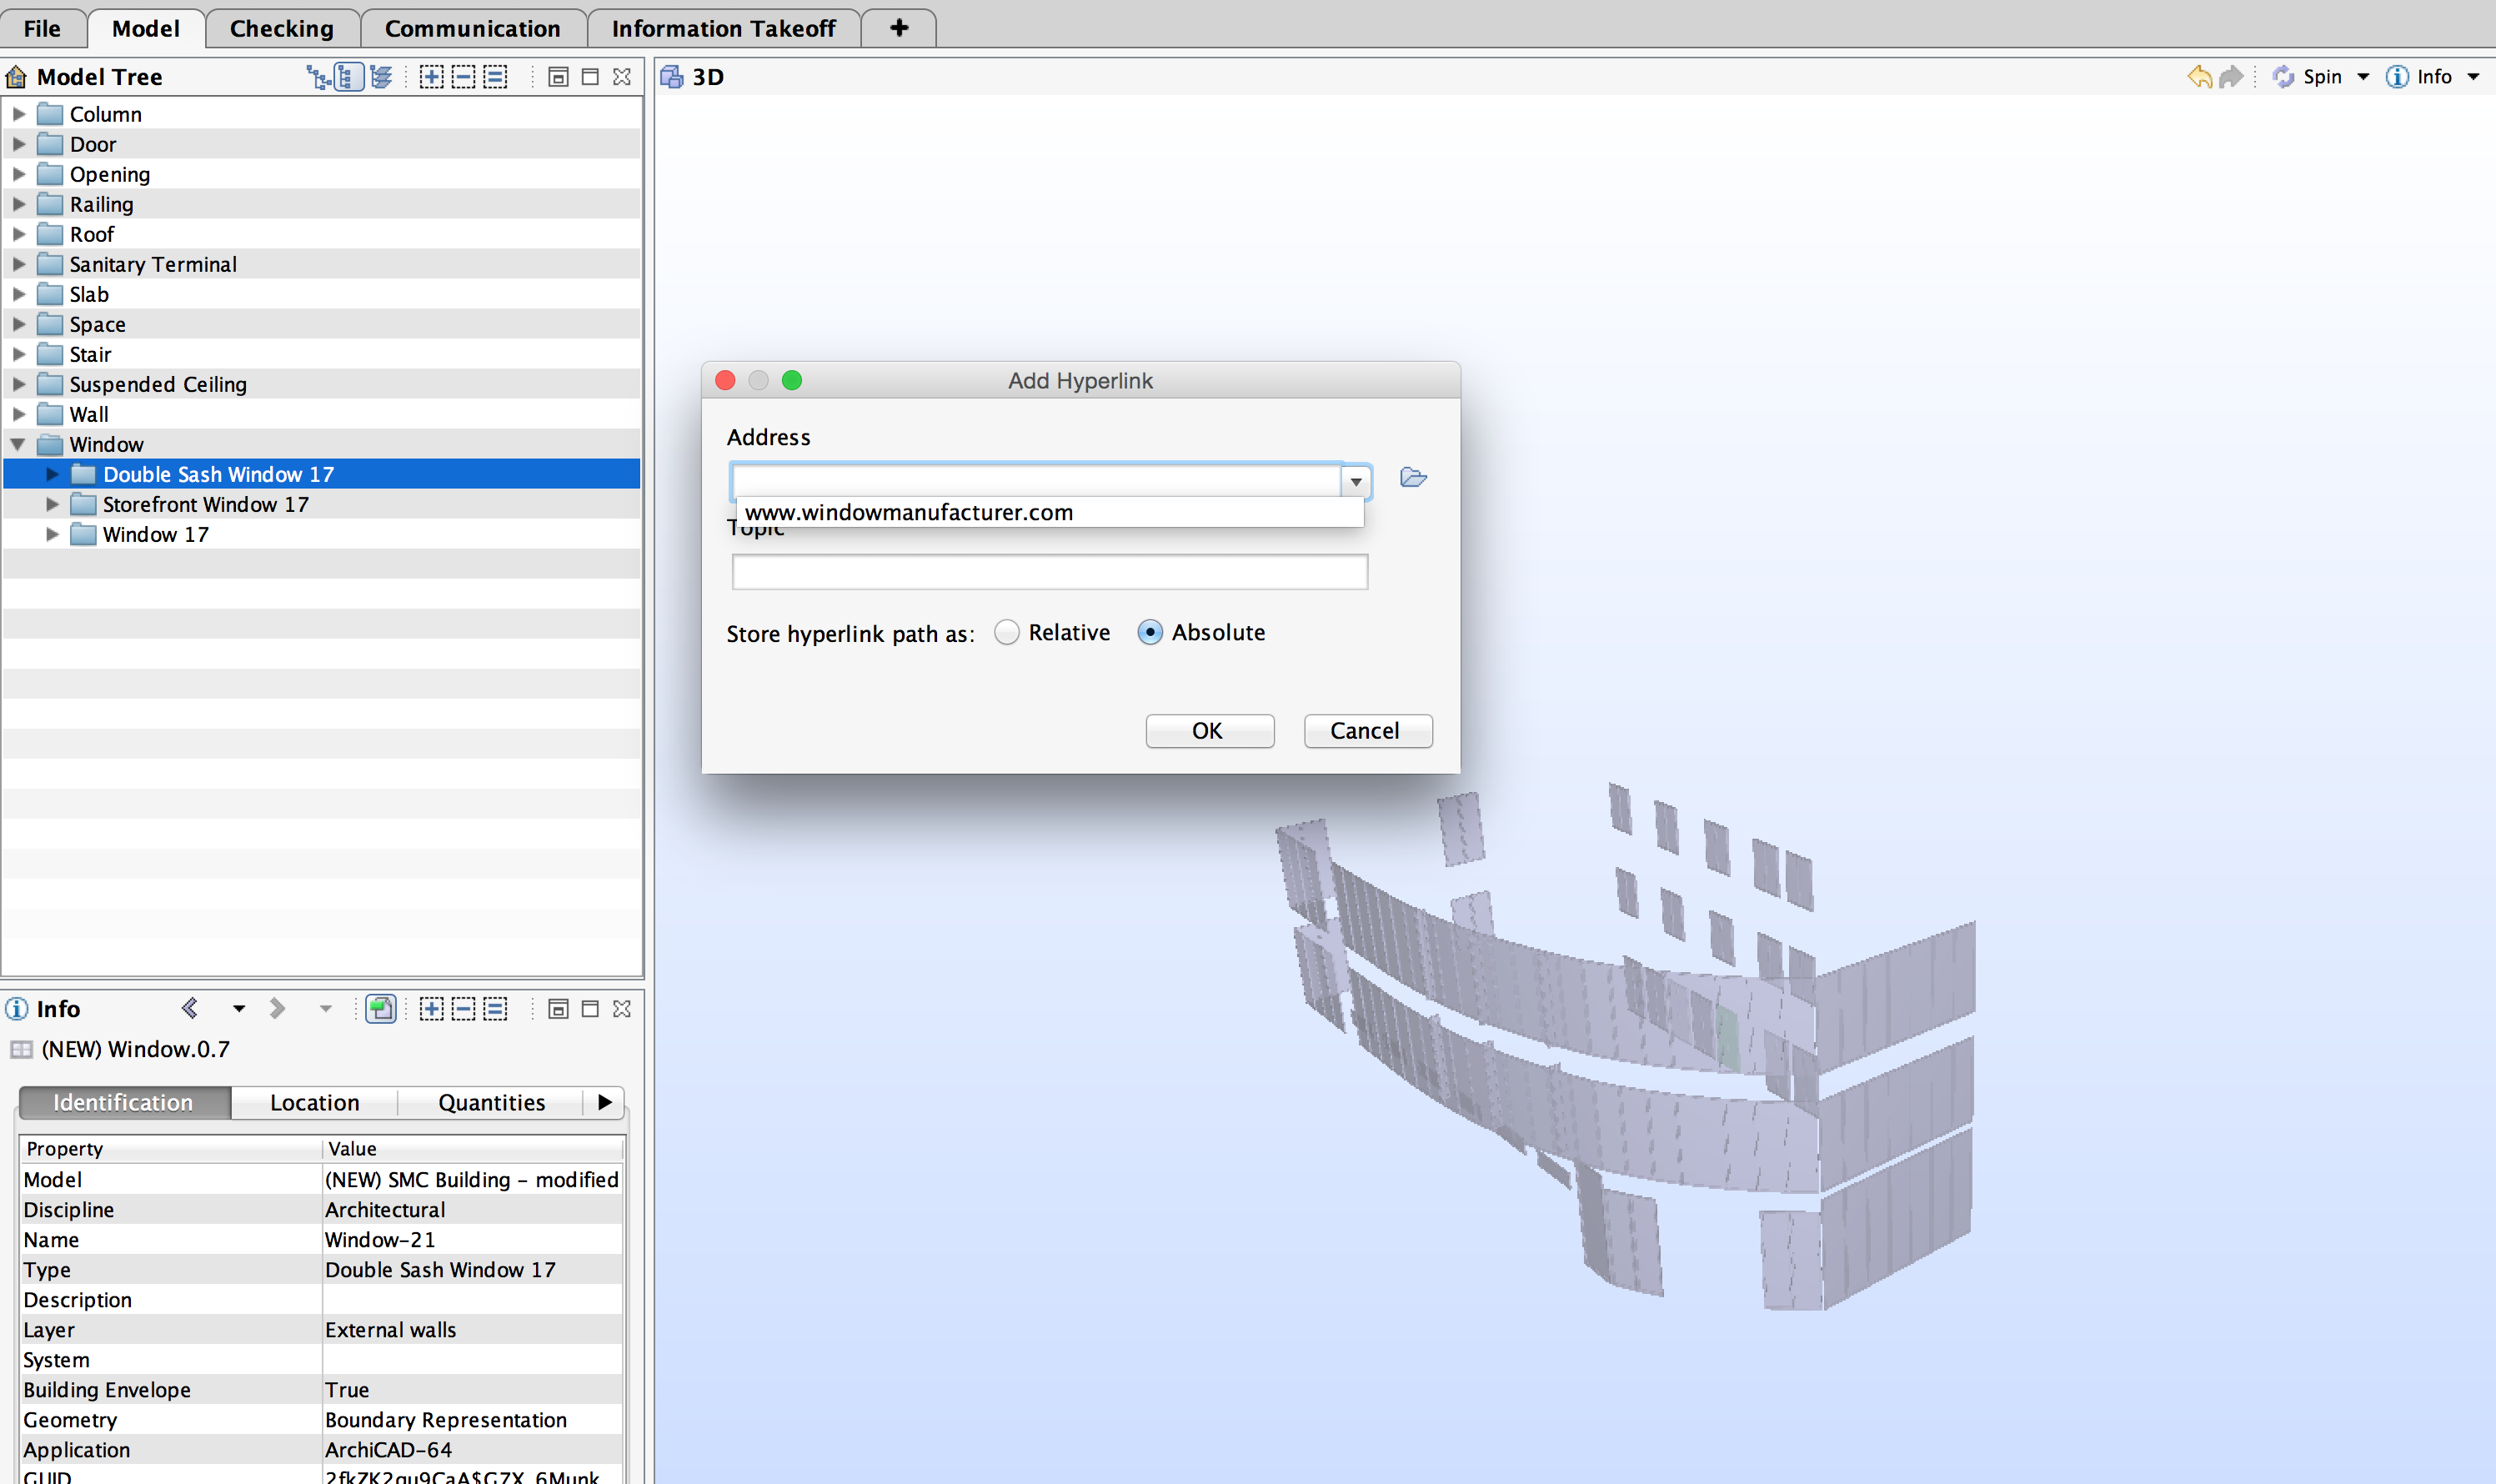Click the Building Envelope True value

coord(347,1389)
